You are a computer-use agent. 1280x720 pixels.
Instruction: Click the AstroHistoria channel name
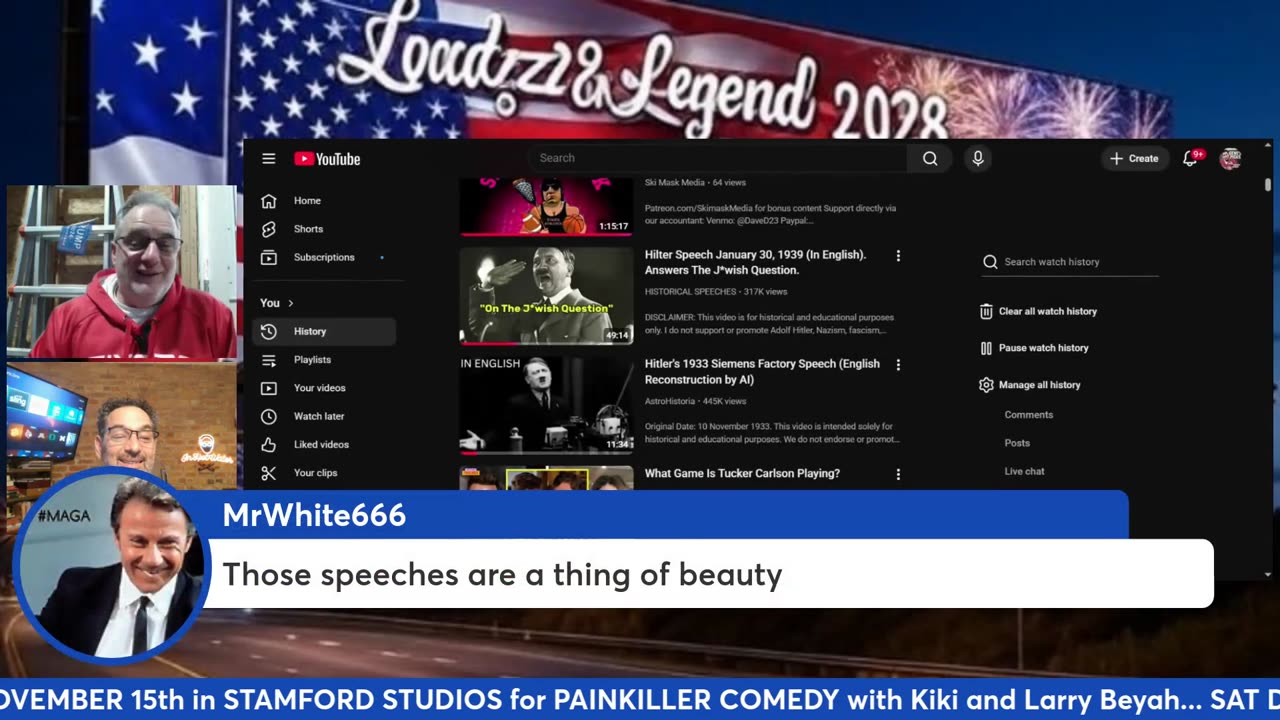pos(670,401)
